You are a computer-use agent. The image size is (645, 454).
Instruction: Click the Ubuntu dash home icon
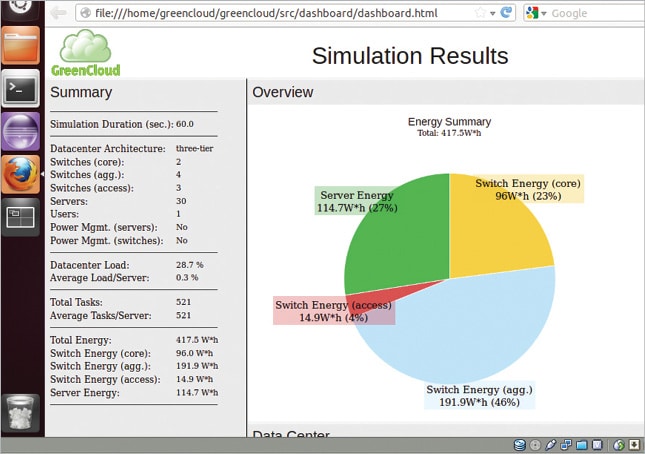pyautogui.click(x=21, y=6)
